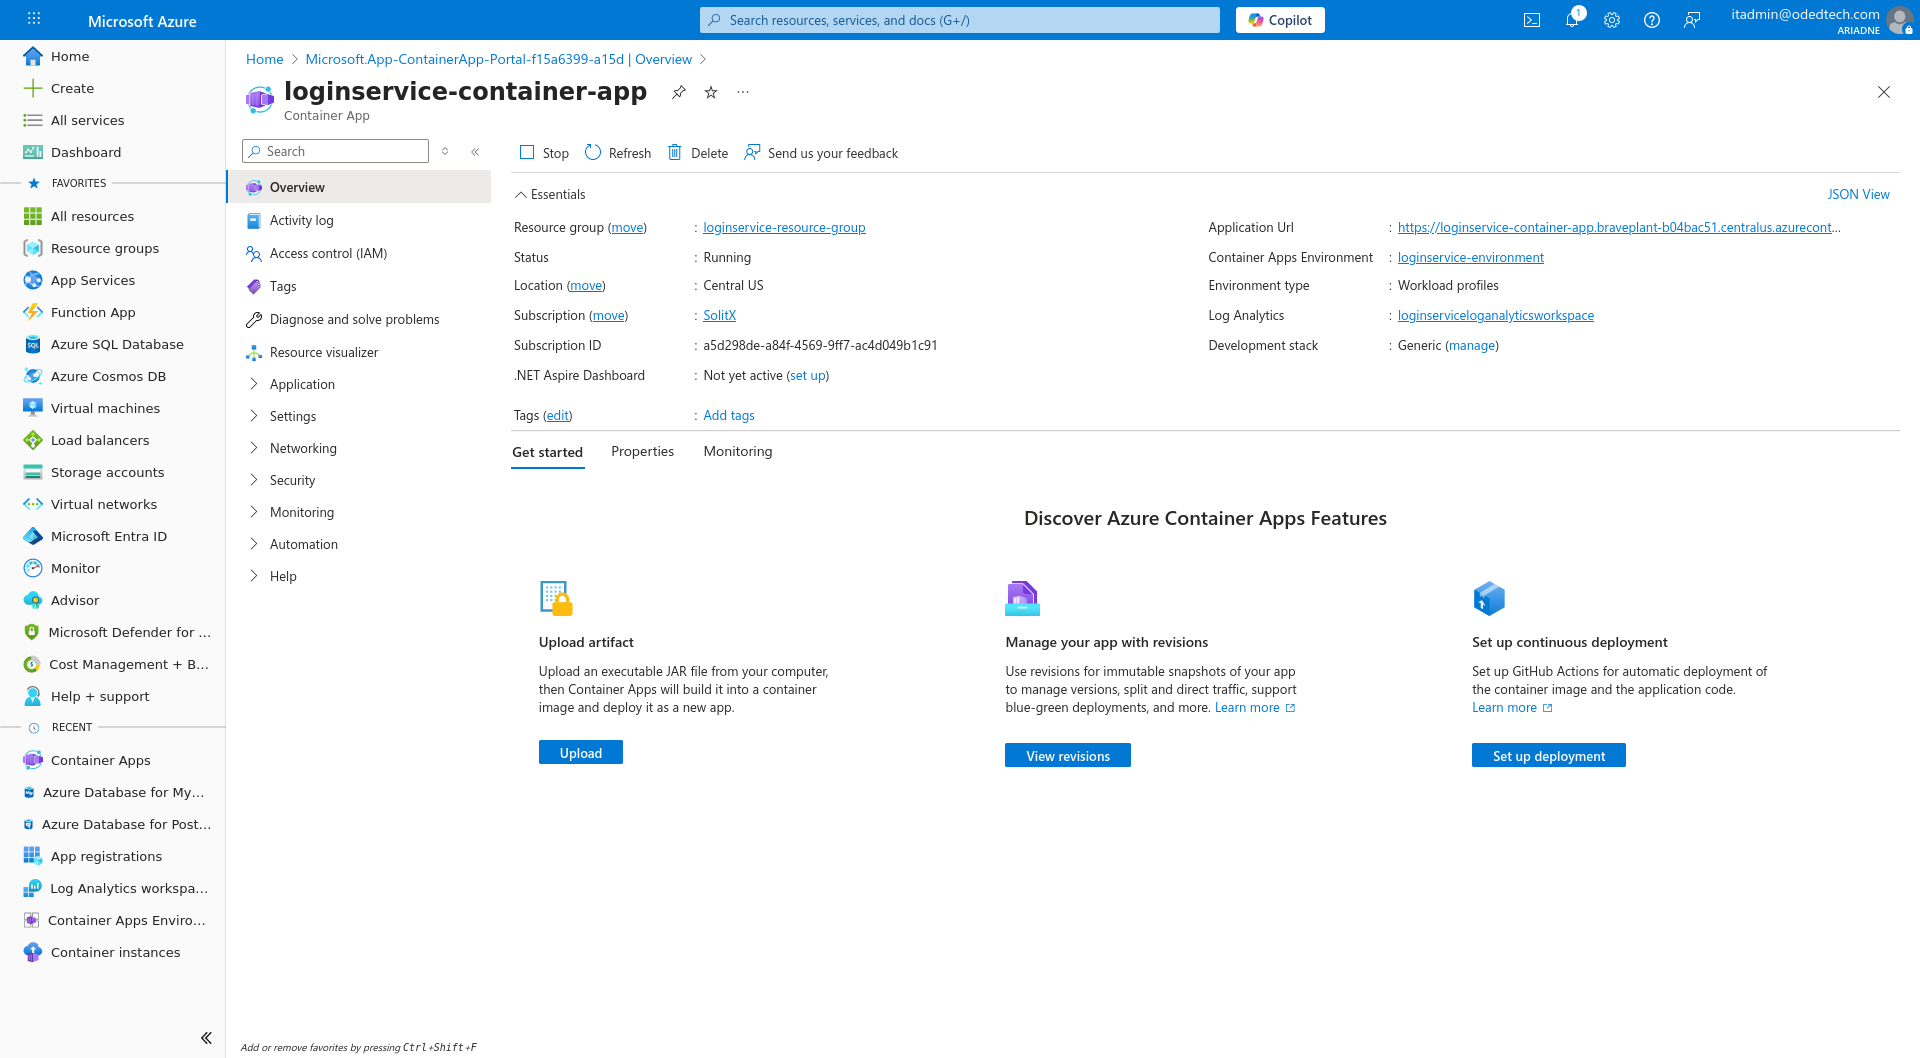Open the more options ellipsis beside title

pos(743,92)
